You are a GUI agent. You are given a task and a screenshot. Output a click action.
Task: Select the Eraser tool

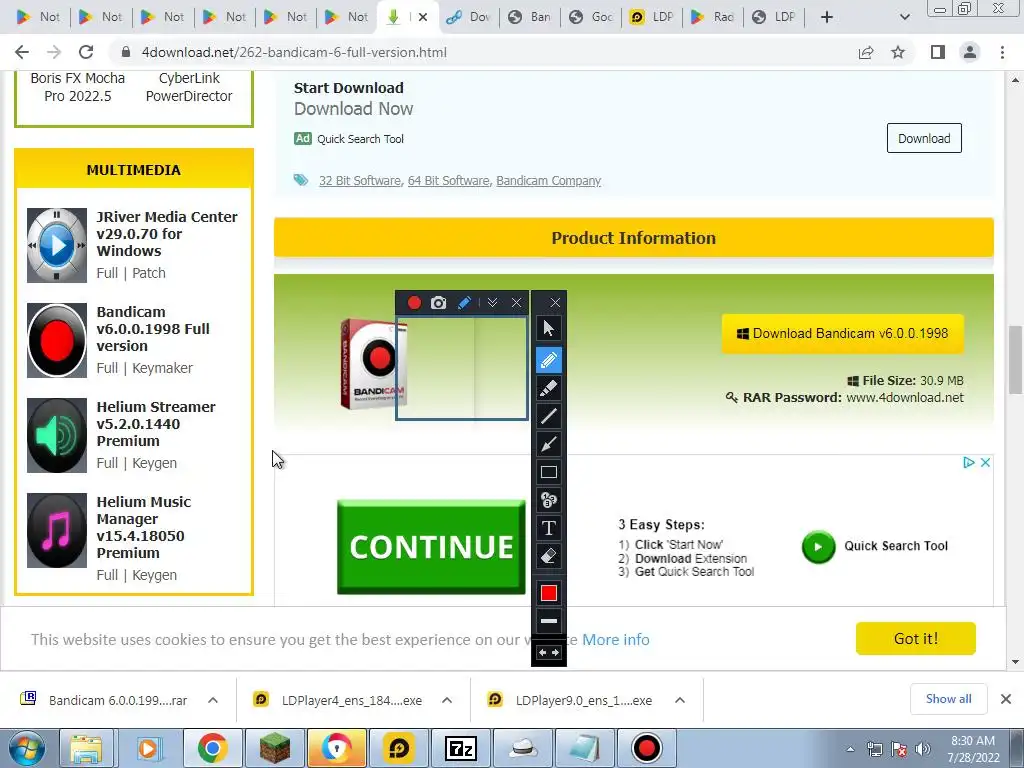pyautogui.click(x=549, y=556)
